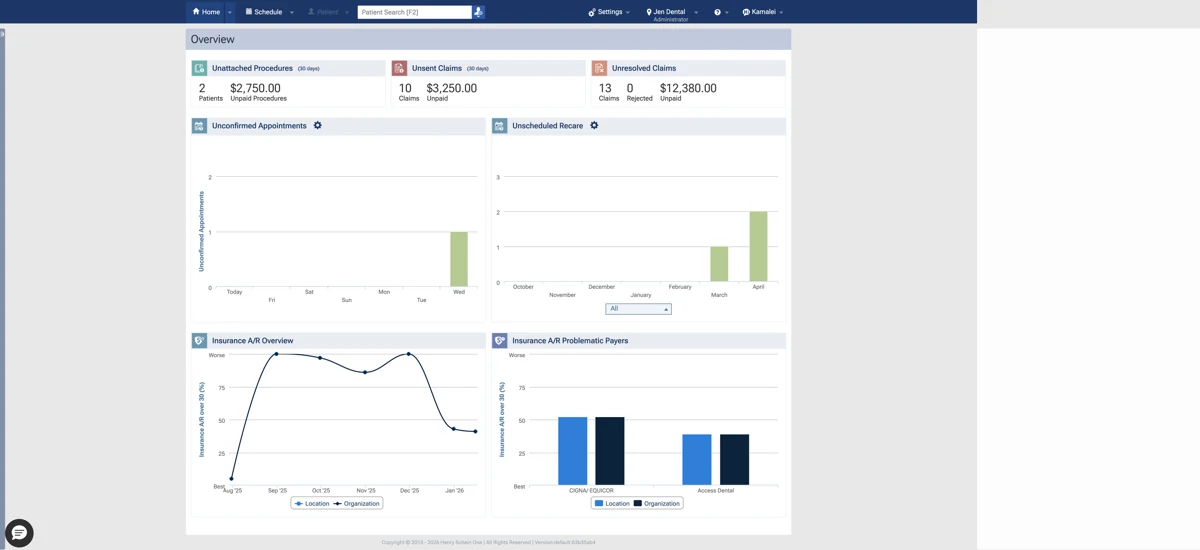
Task: Click the Unconfirmed Appointments calendar icon
Action: 199,126
